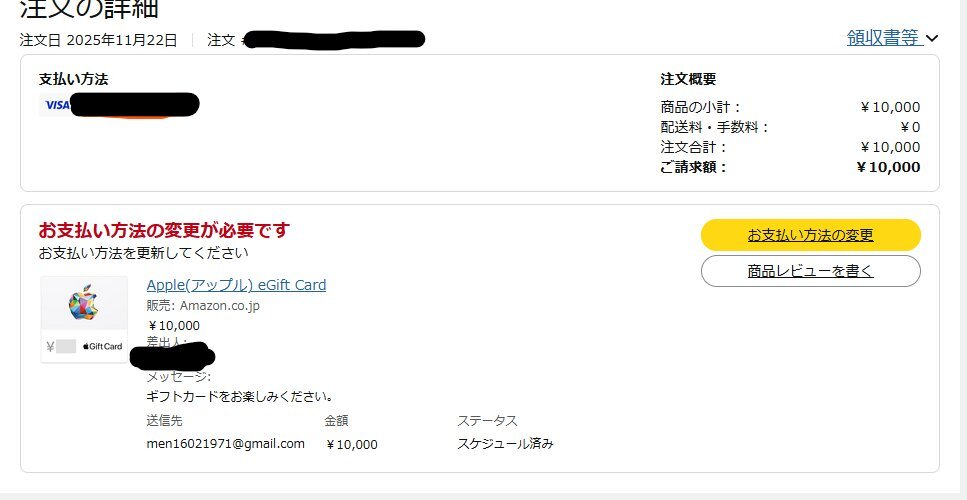
Task: Click the ギフトカードをお楽しみください message text
Action: [x=240, y=396]
